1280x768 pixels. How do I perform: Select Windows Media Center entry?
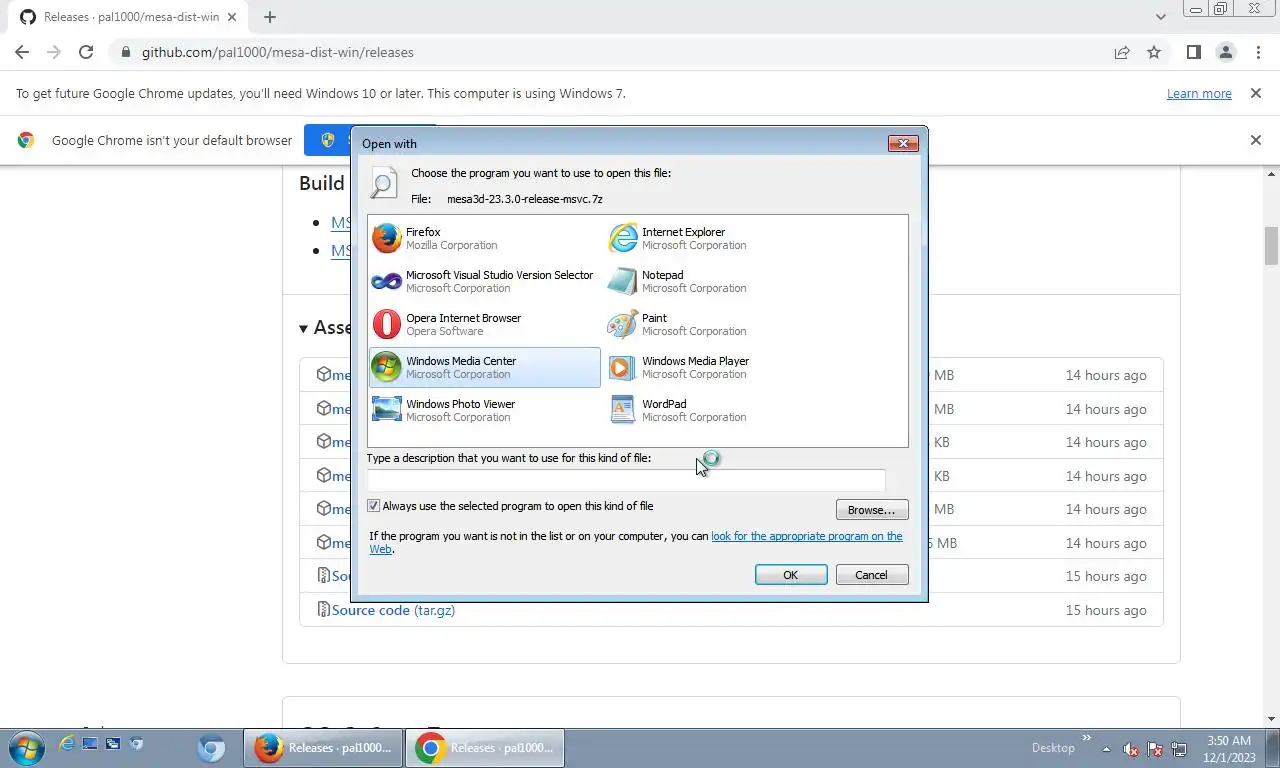point(485,367)
